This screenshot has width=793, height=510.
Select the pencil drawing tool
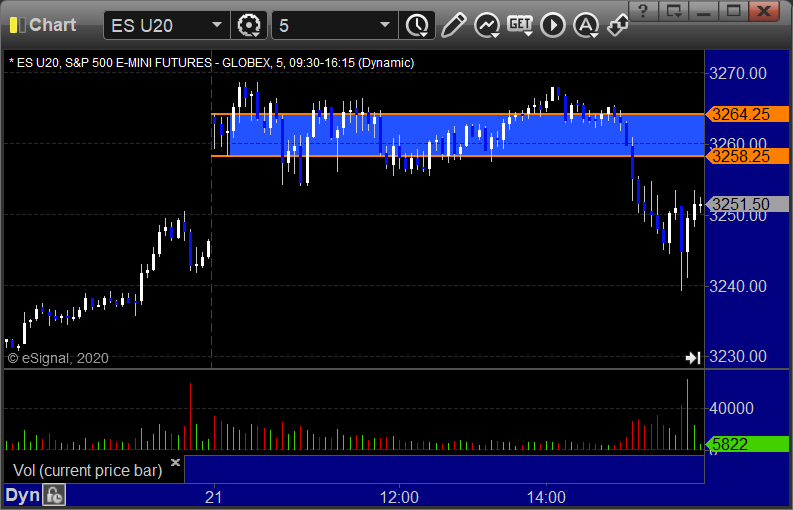click(x=453, y=25)
